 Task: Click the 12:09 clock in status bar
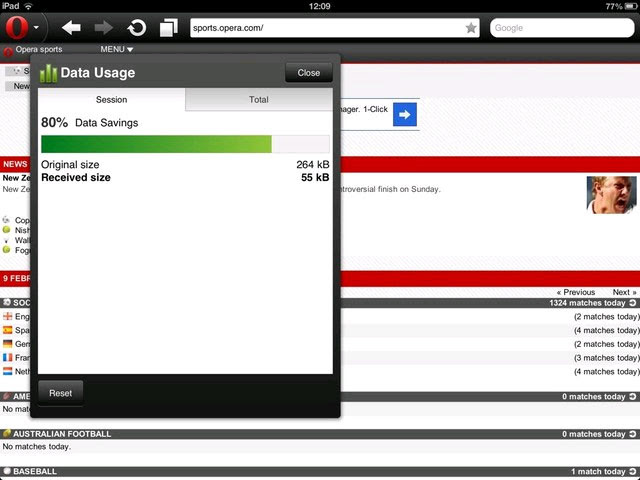320,6
